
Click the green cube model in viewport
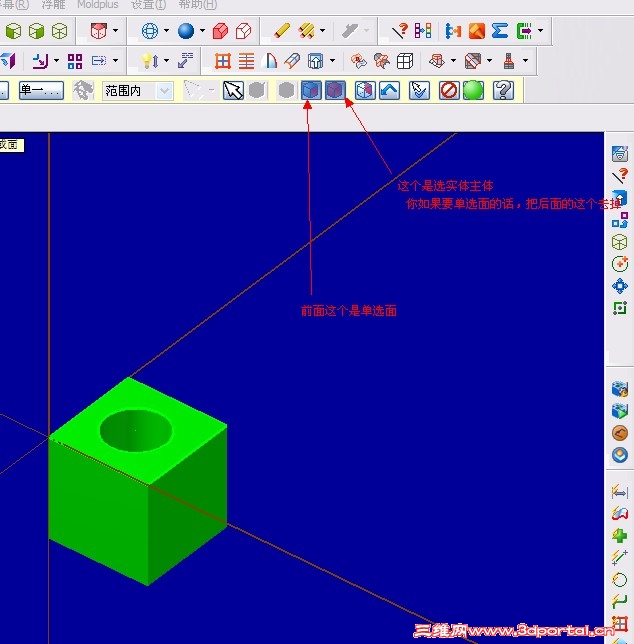coord(138,481)
